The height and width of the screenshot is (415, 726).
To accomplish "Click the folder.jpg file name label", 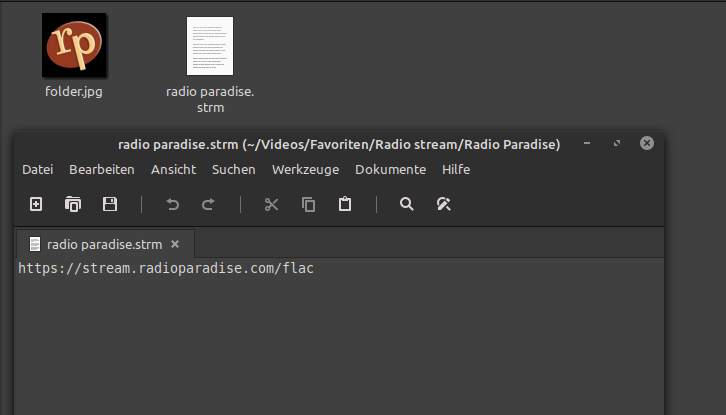I will pos(74,92).
